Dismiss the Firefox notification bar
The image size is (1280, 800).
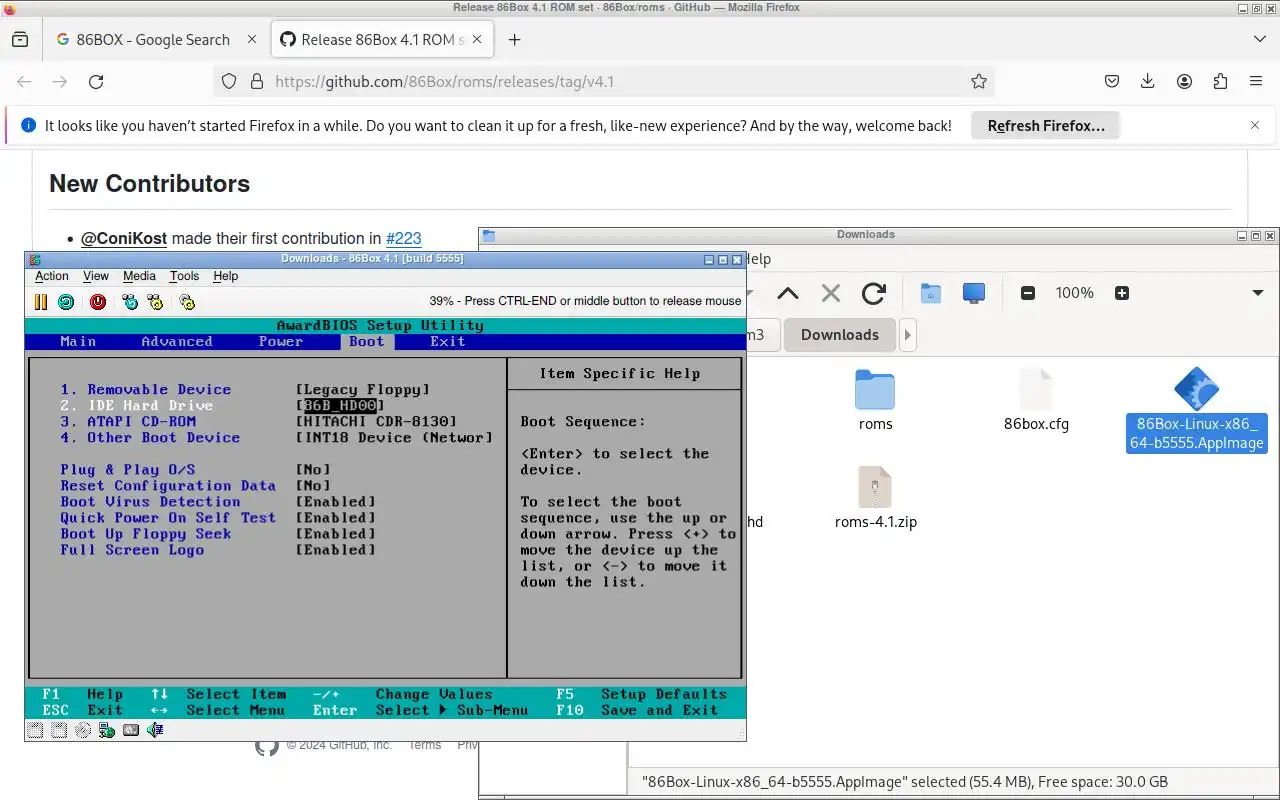click(x=1255, y=125)
